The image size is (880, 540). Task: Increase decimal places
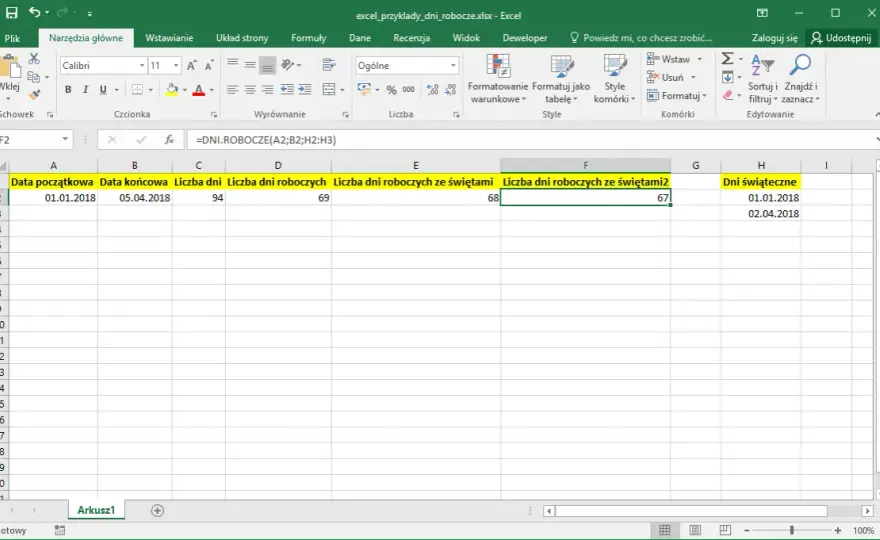(x=432, y=89)
